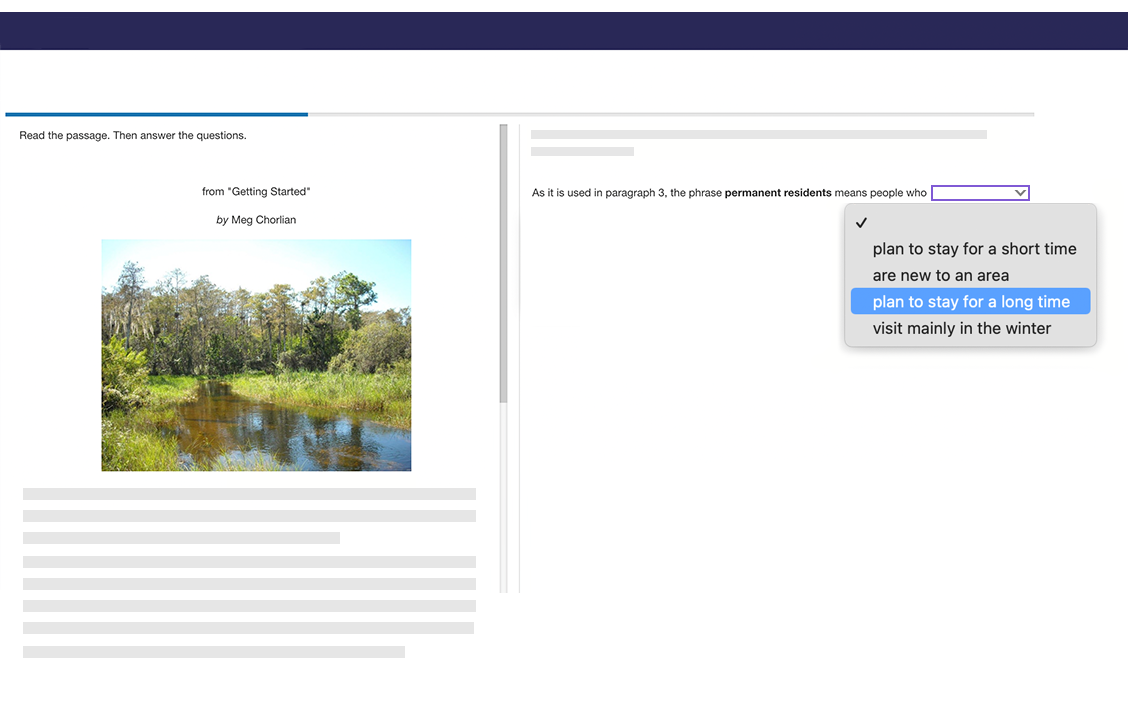
Task: Click the swamp photograph in the passage
Action: [256, 355]
